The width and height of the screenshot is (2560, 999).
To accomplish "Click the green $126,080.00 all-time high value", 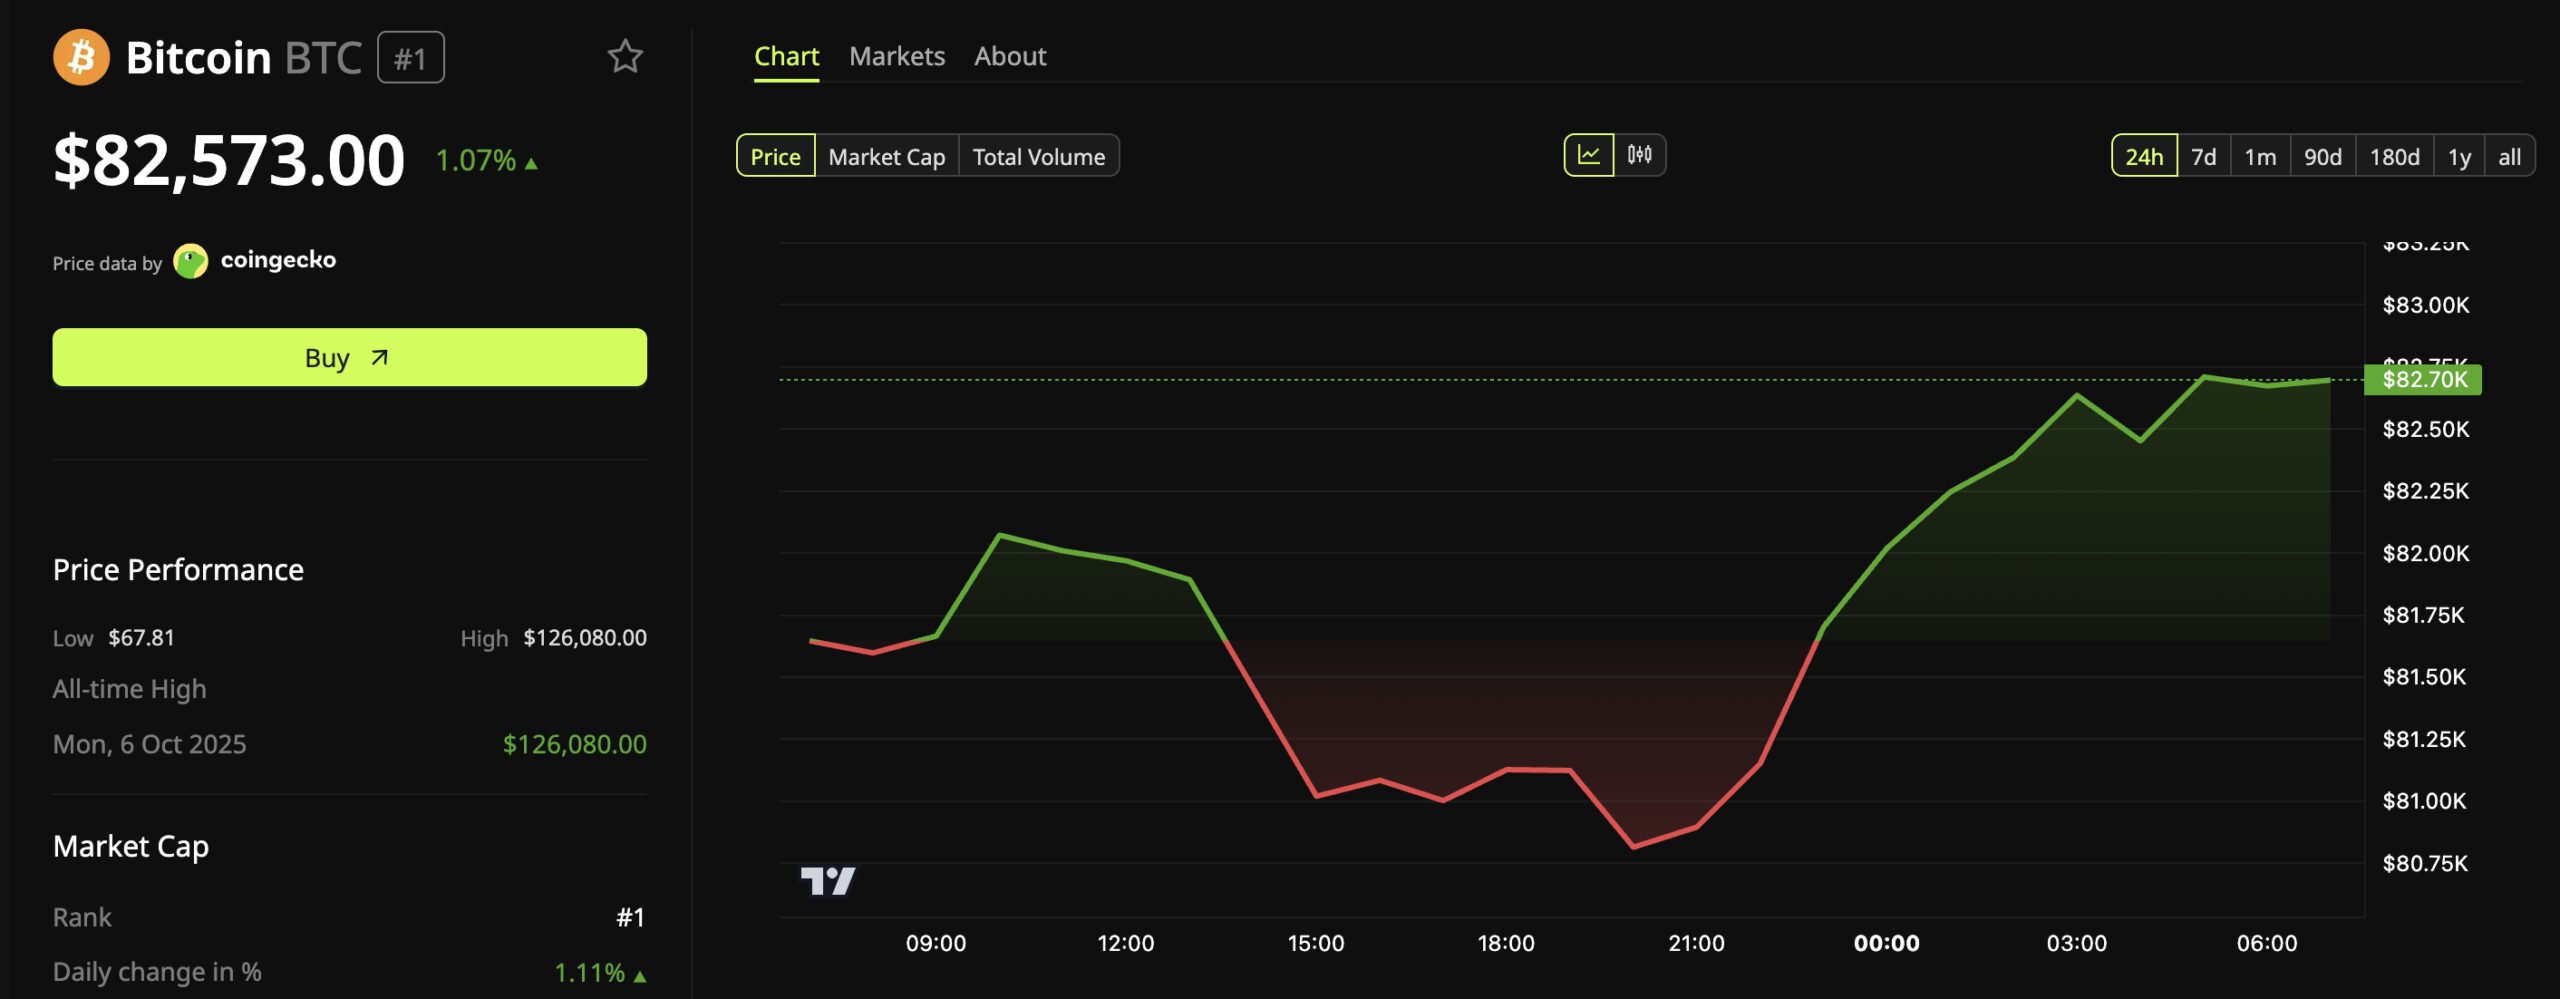I will 575,744.
